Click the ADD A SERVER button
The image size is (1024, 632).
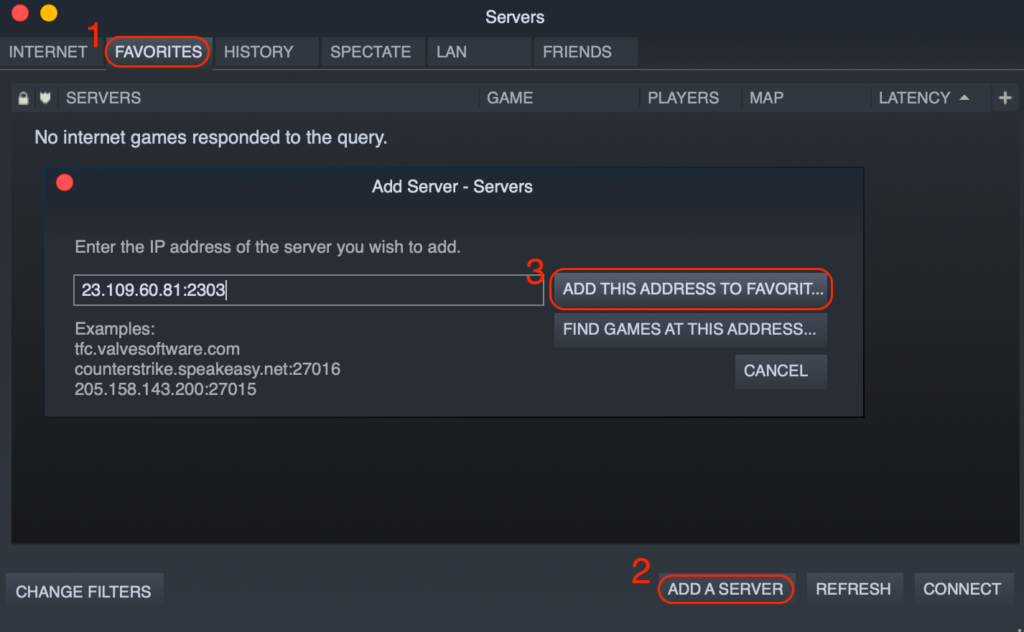[726, 589]
